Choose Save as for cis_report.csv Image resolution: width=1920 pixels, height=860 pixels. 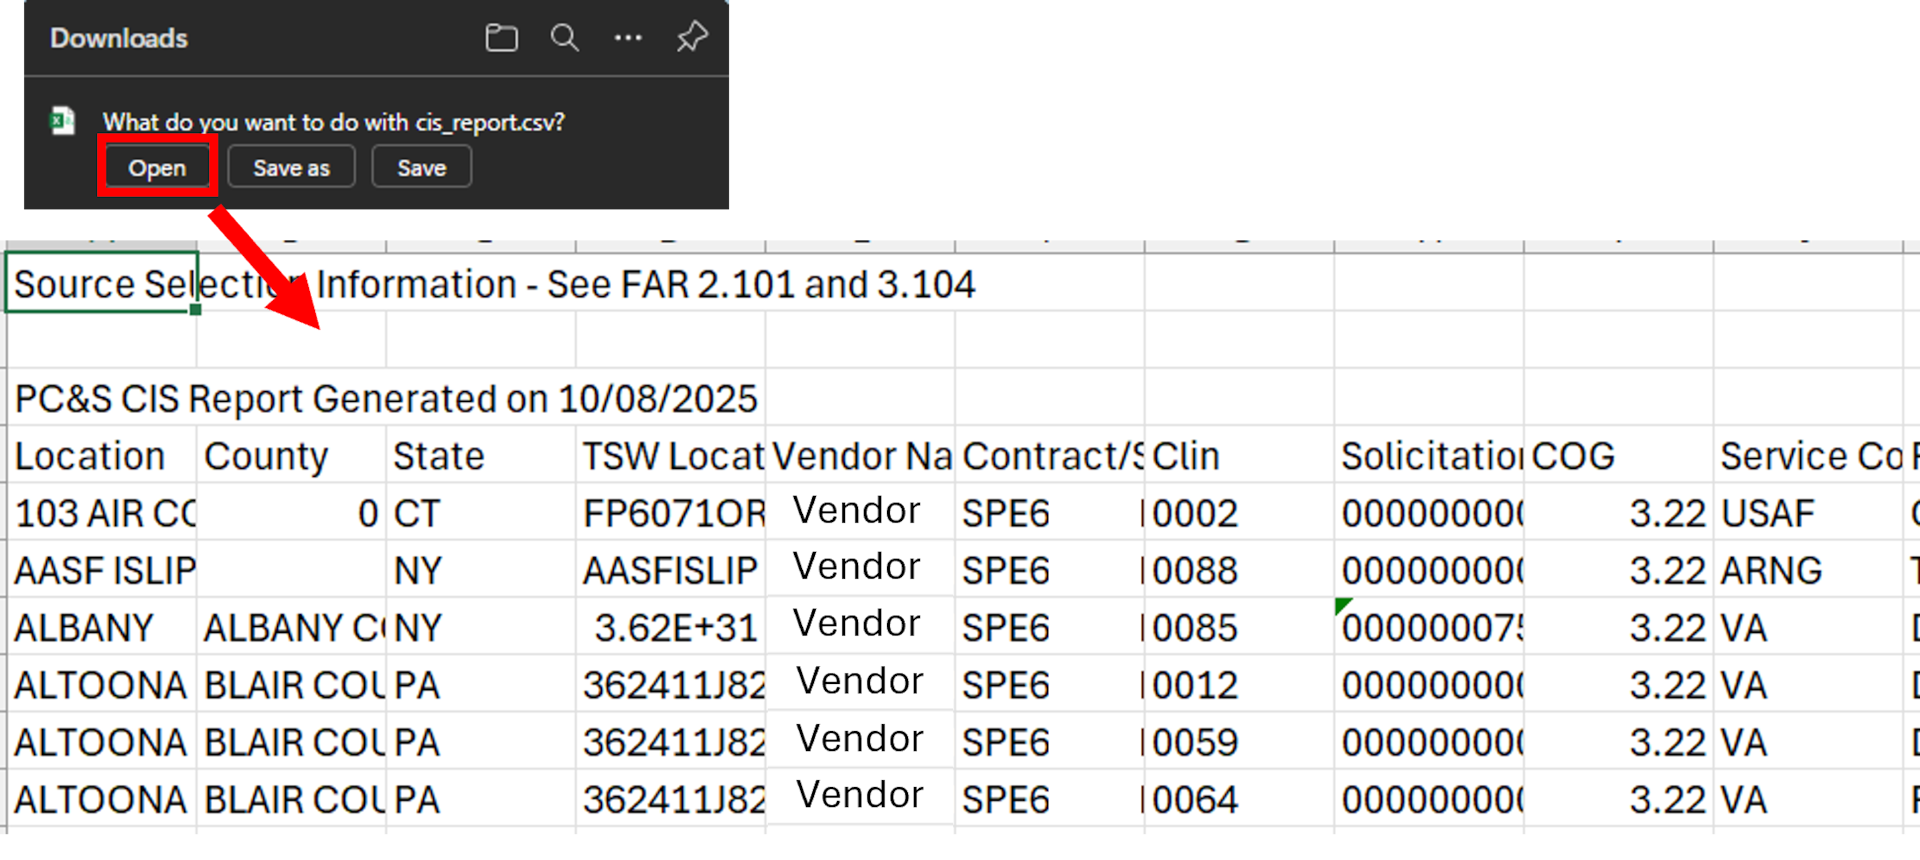point(291,167)
